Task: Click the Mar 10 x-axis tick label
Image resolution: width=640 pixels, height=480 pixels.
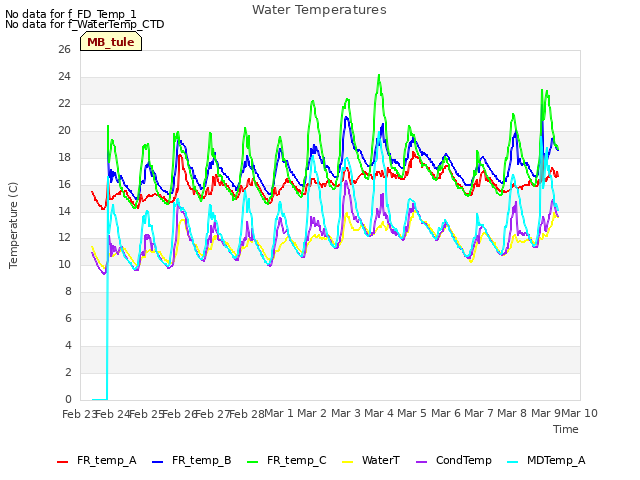Action: [580, 413]
